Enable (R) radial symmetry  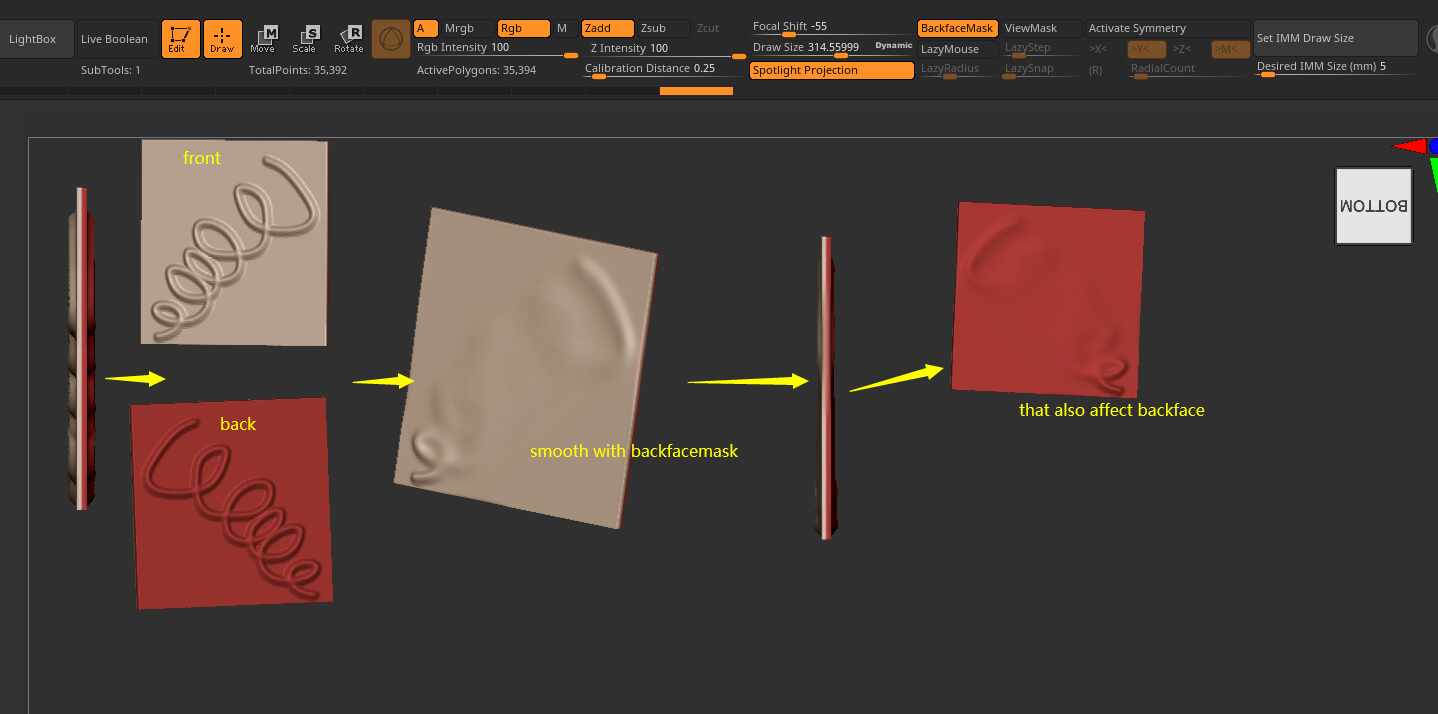(1096, 70)
